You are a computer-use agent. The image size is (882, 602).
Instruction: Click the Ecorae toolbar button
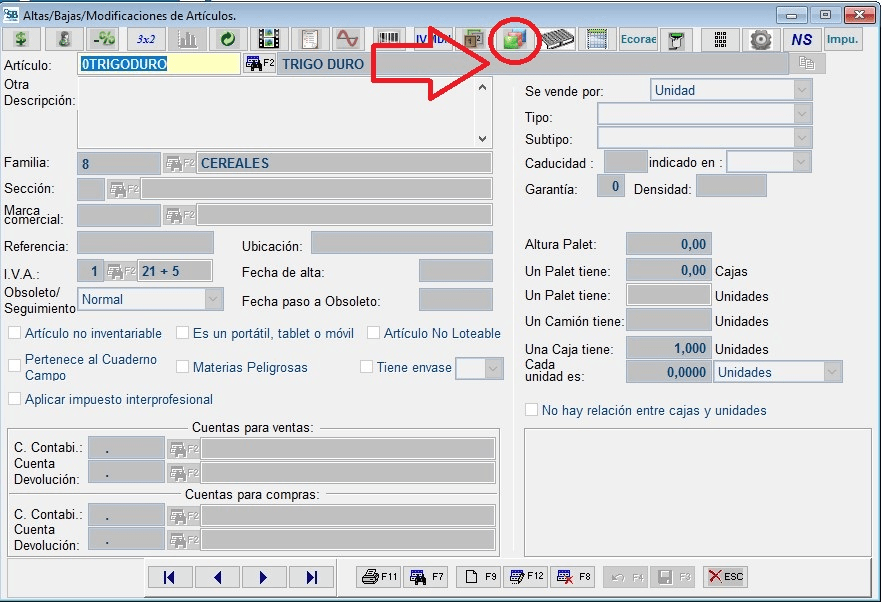[638, 39]
